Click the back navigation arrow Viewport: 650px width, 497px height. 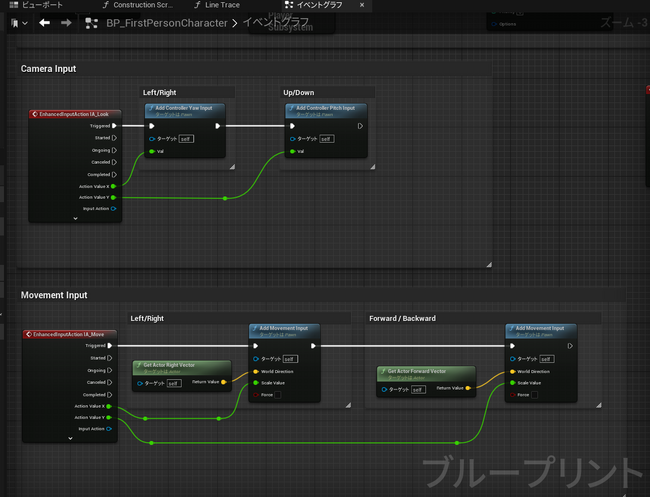click(45, 22)
